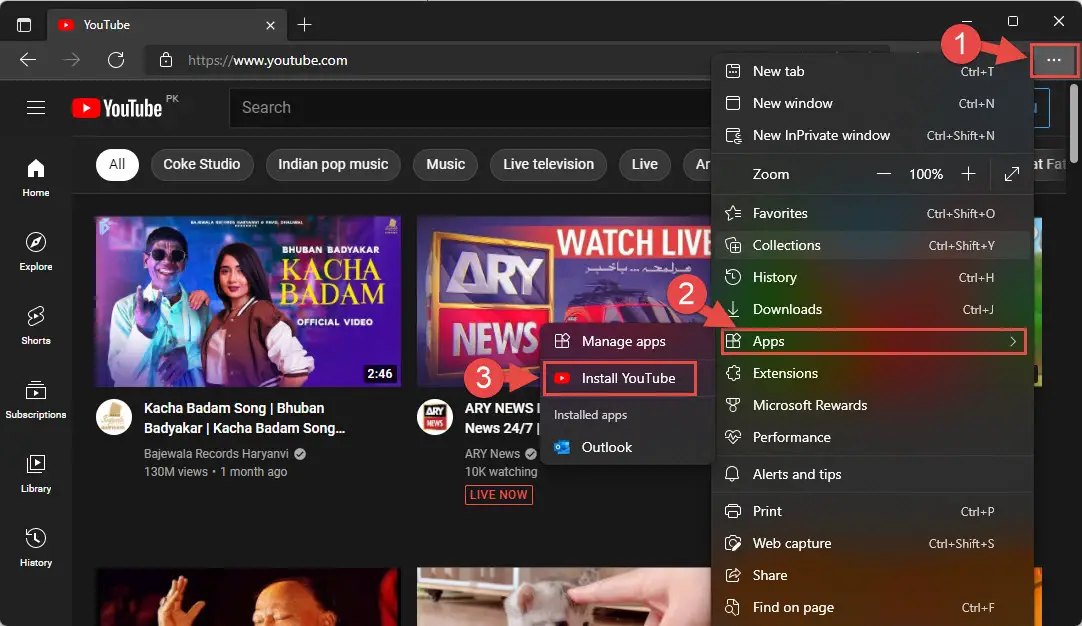This screenshot has width=1082, height=626.
Task: Open Subscriptions from the left sidebar
Action: [x=36, y=399]
